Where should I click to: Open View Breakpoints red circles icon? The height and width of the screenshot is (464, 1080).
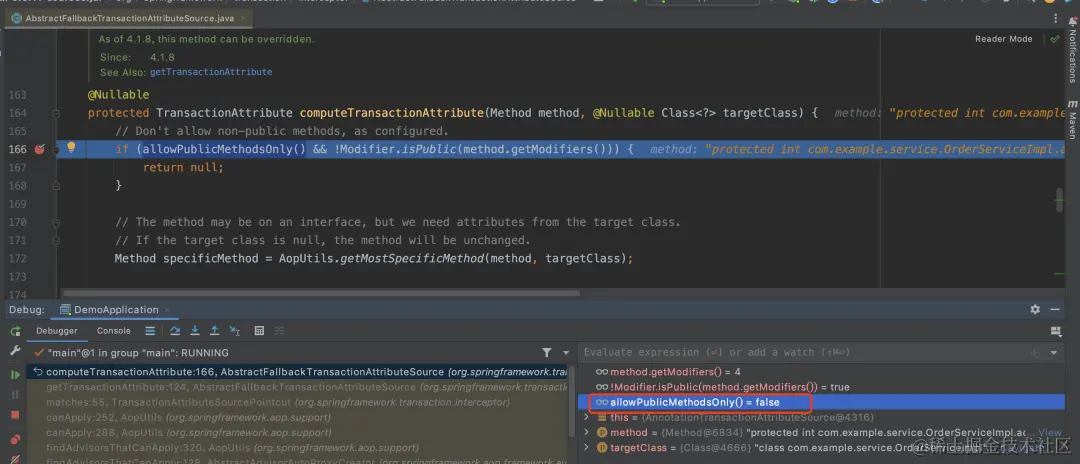[x=15, y=439]
